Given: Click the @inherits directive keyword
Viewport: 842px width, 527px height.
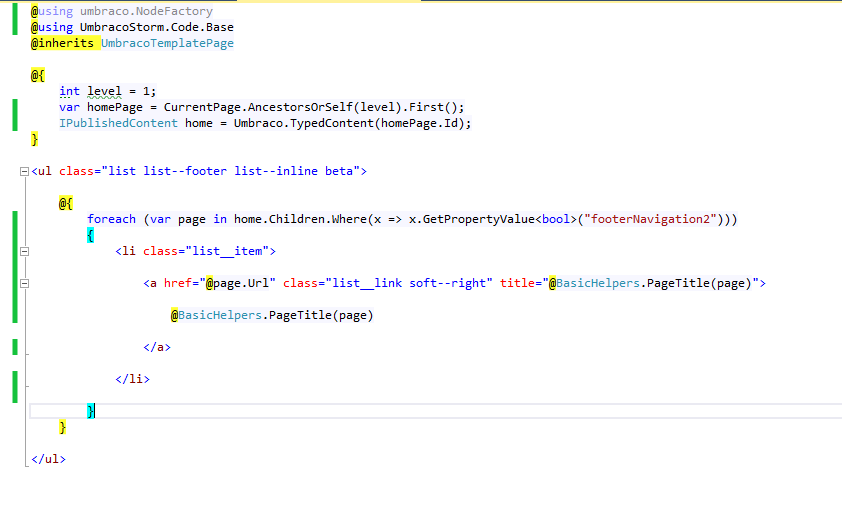Looking at the screenshot, I should 62,43.
